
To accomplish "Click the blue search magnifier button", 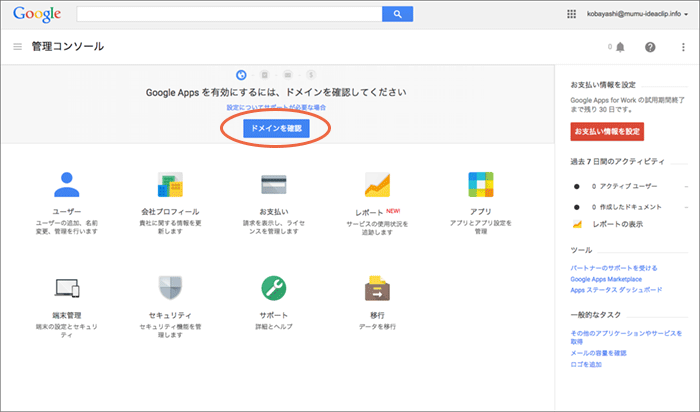I will 397,14.
